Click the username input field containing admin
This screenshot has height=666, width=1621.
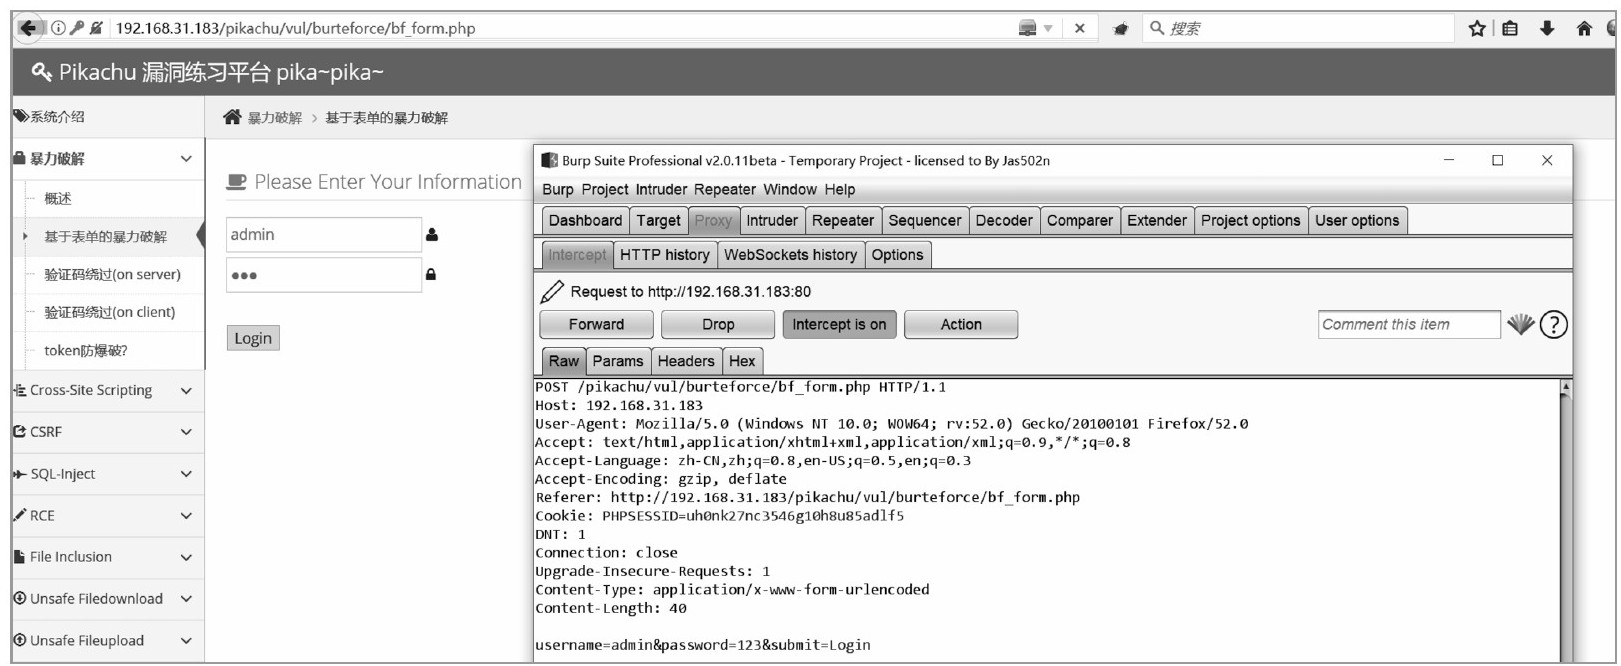(324, 235)
